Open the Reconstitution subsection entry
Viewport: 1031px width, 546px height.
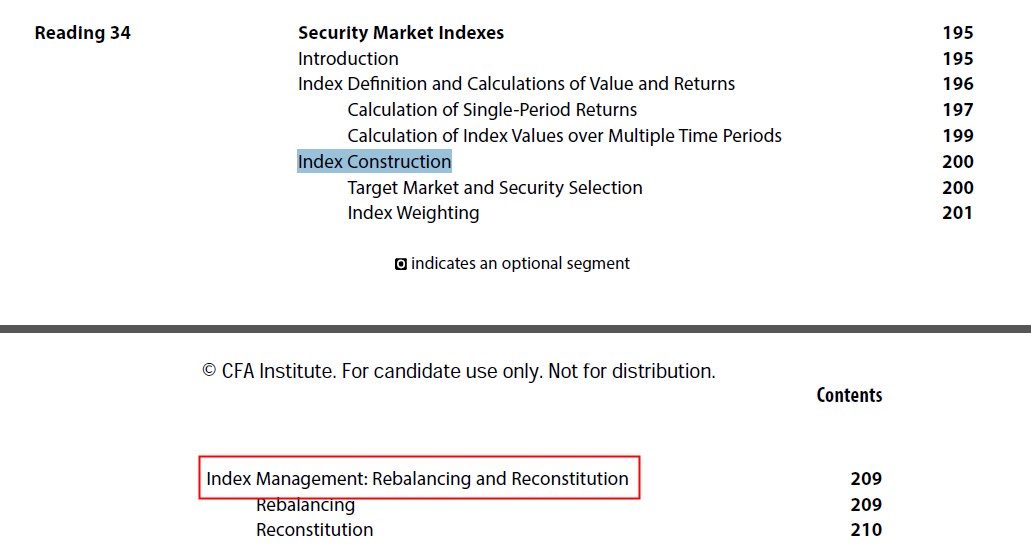tap(314, 530)
